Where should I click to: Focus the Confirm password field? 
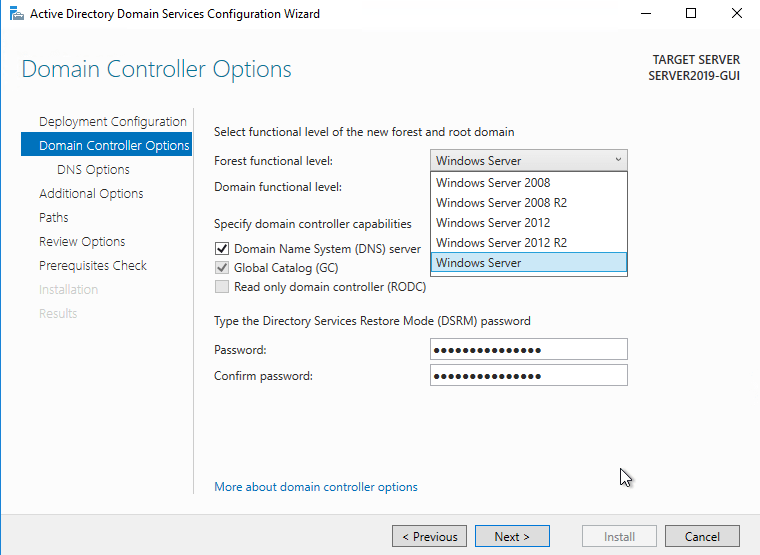(529, 375)
